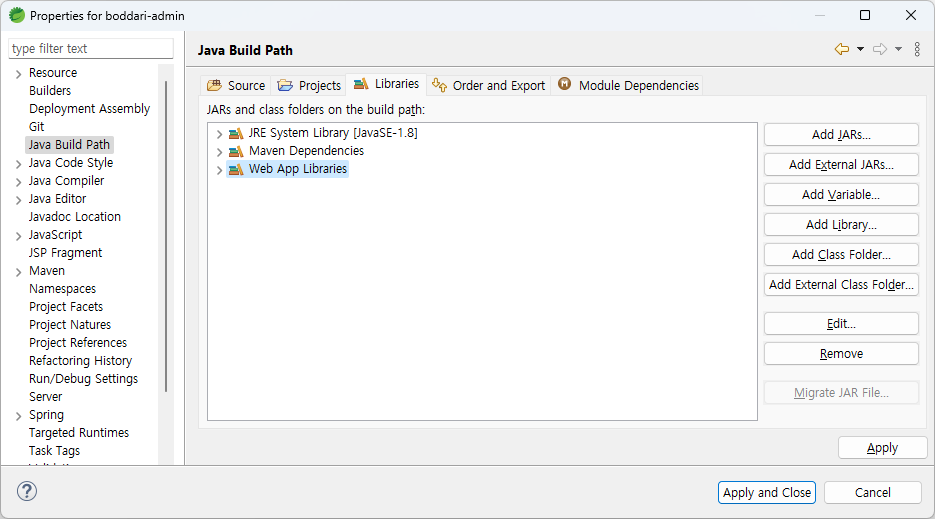Select Deployment Assembly page
Viewport: 935px width, 519px height.
pyautogui.click(x=89, y=109)
